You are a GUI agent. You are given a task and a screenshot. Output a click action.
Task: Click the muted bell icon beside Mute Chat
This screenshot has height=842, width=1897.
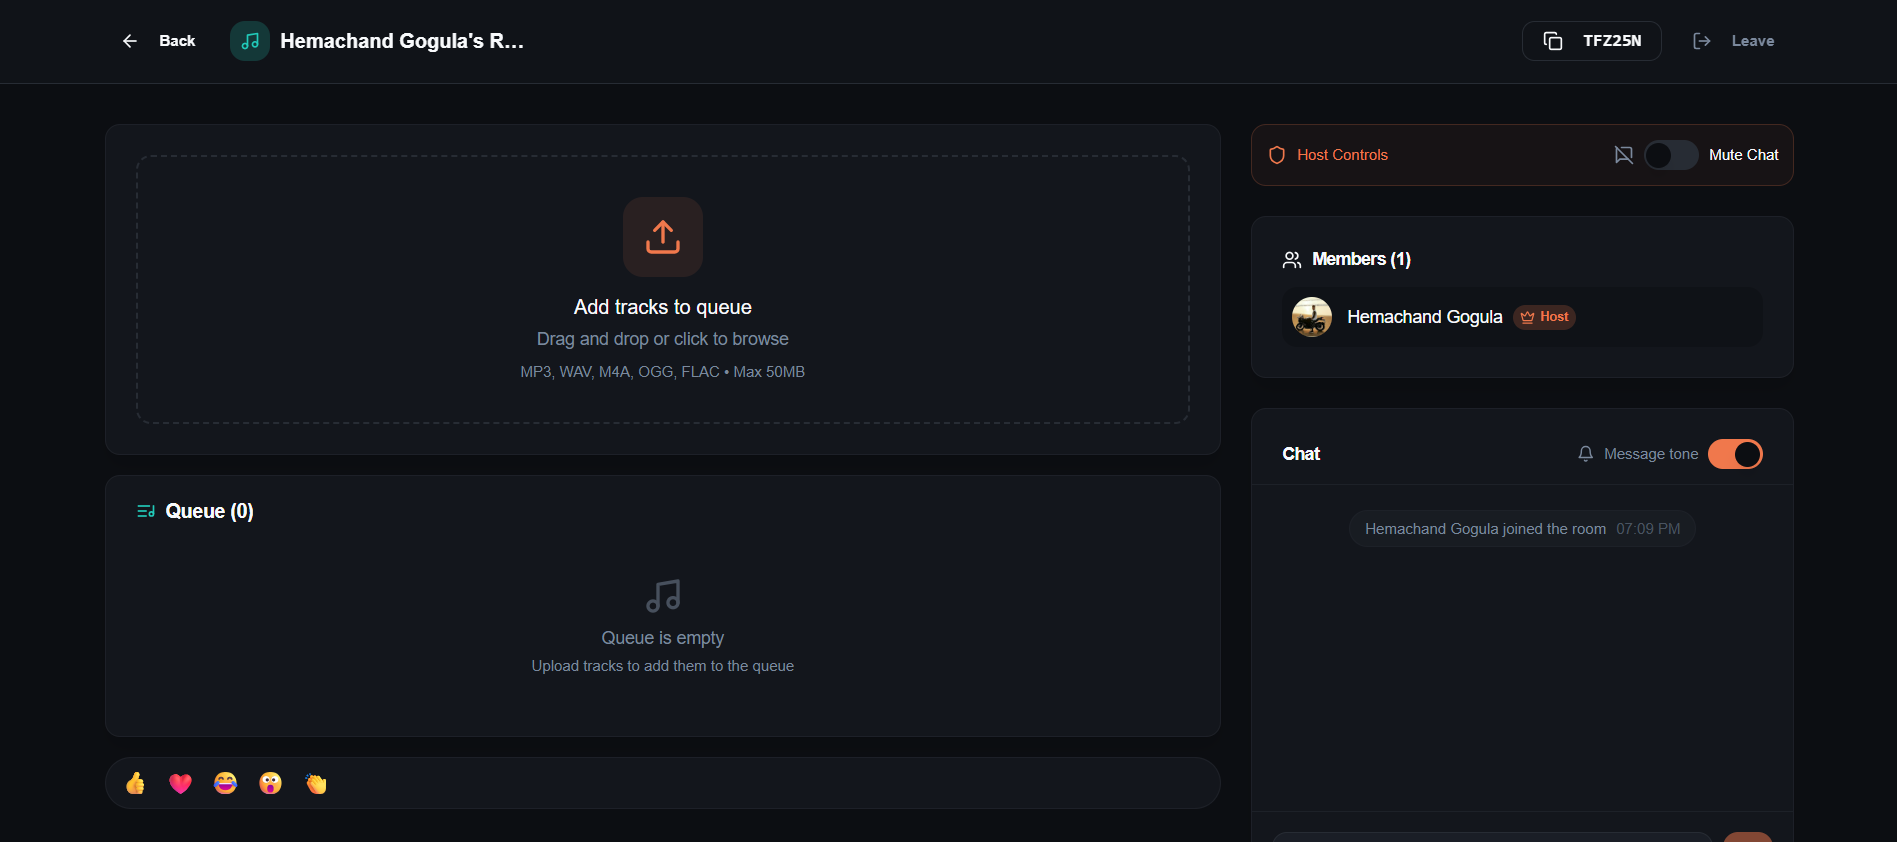click(1624, 155)
